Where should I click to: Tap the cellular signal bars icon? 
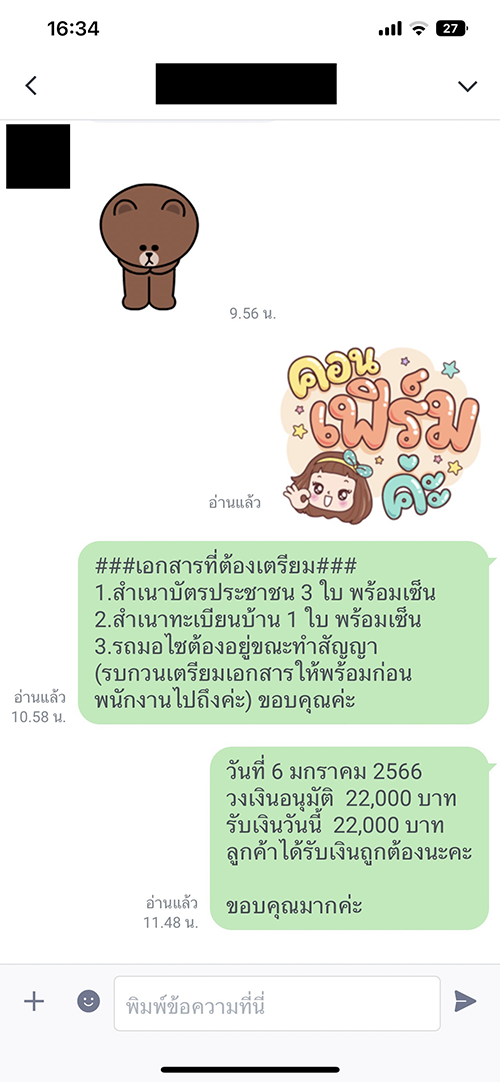pos(390,29)
